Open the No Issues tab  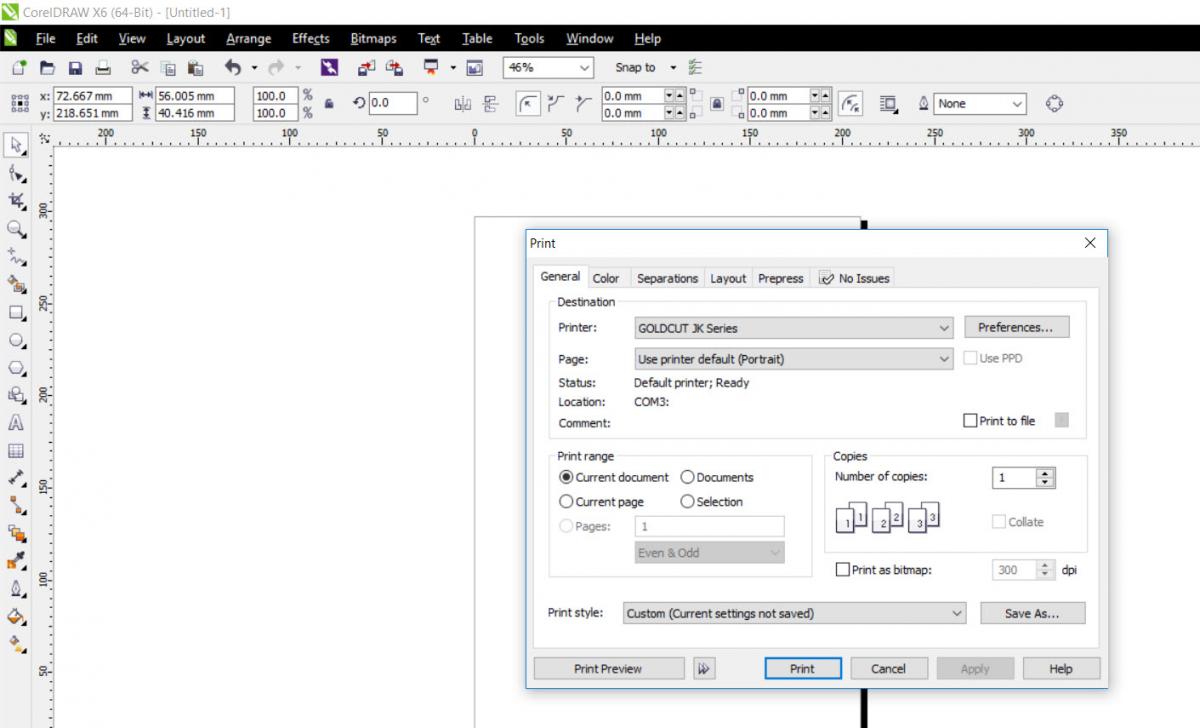[855, 278]
